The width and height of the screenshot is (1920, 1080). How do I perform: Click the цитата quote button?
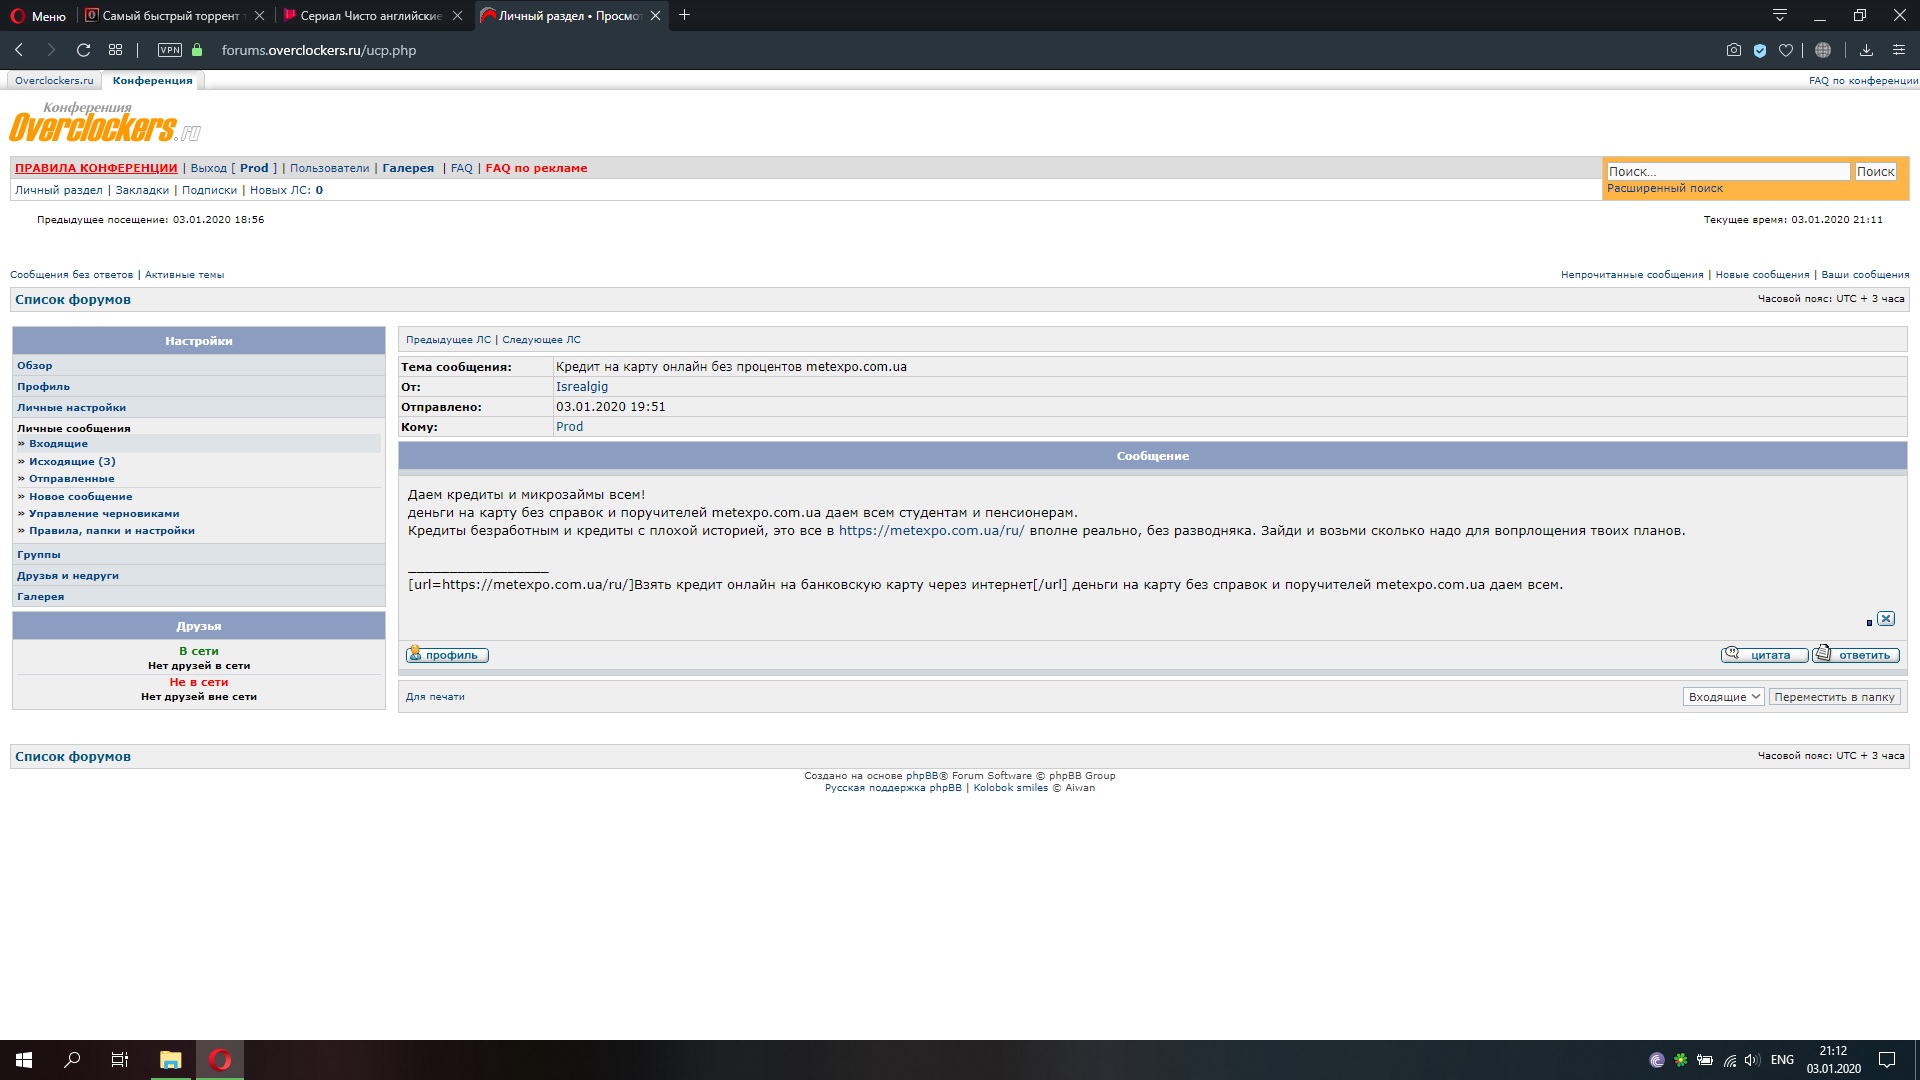(1764, 655)
